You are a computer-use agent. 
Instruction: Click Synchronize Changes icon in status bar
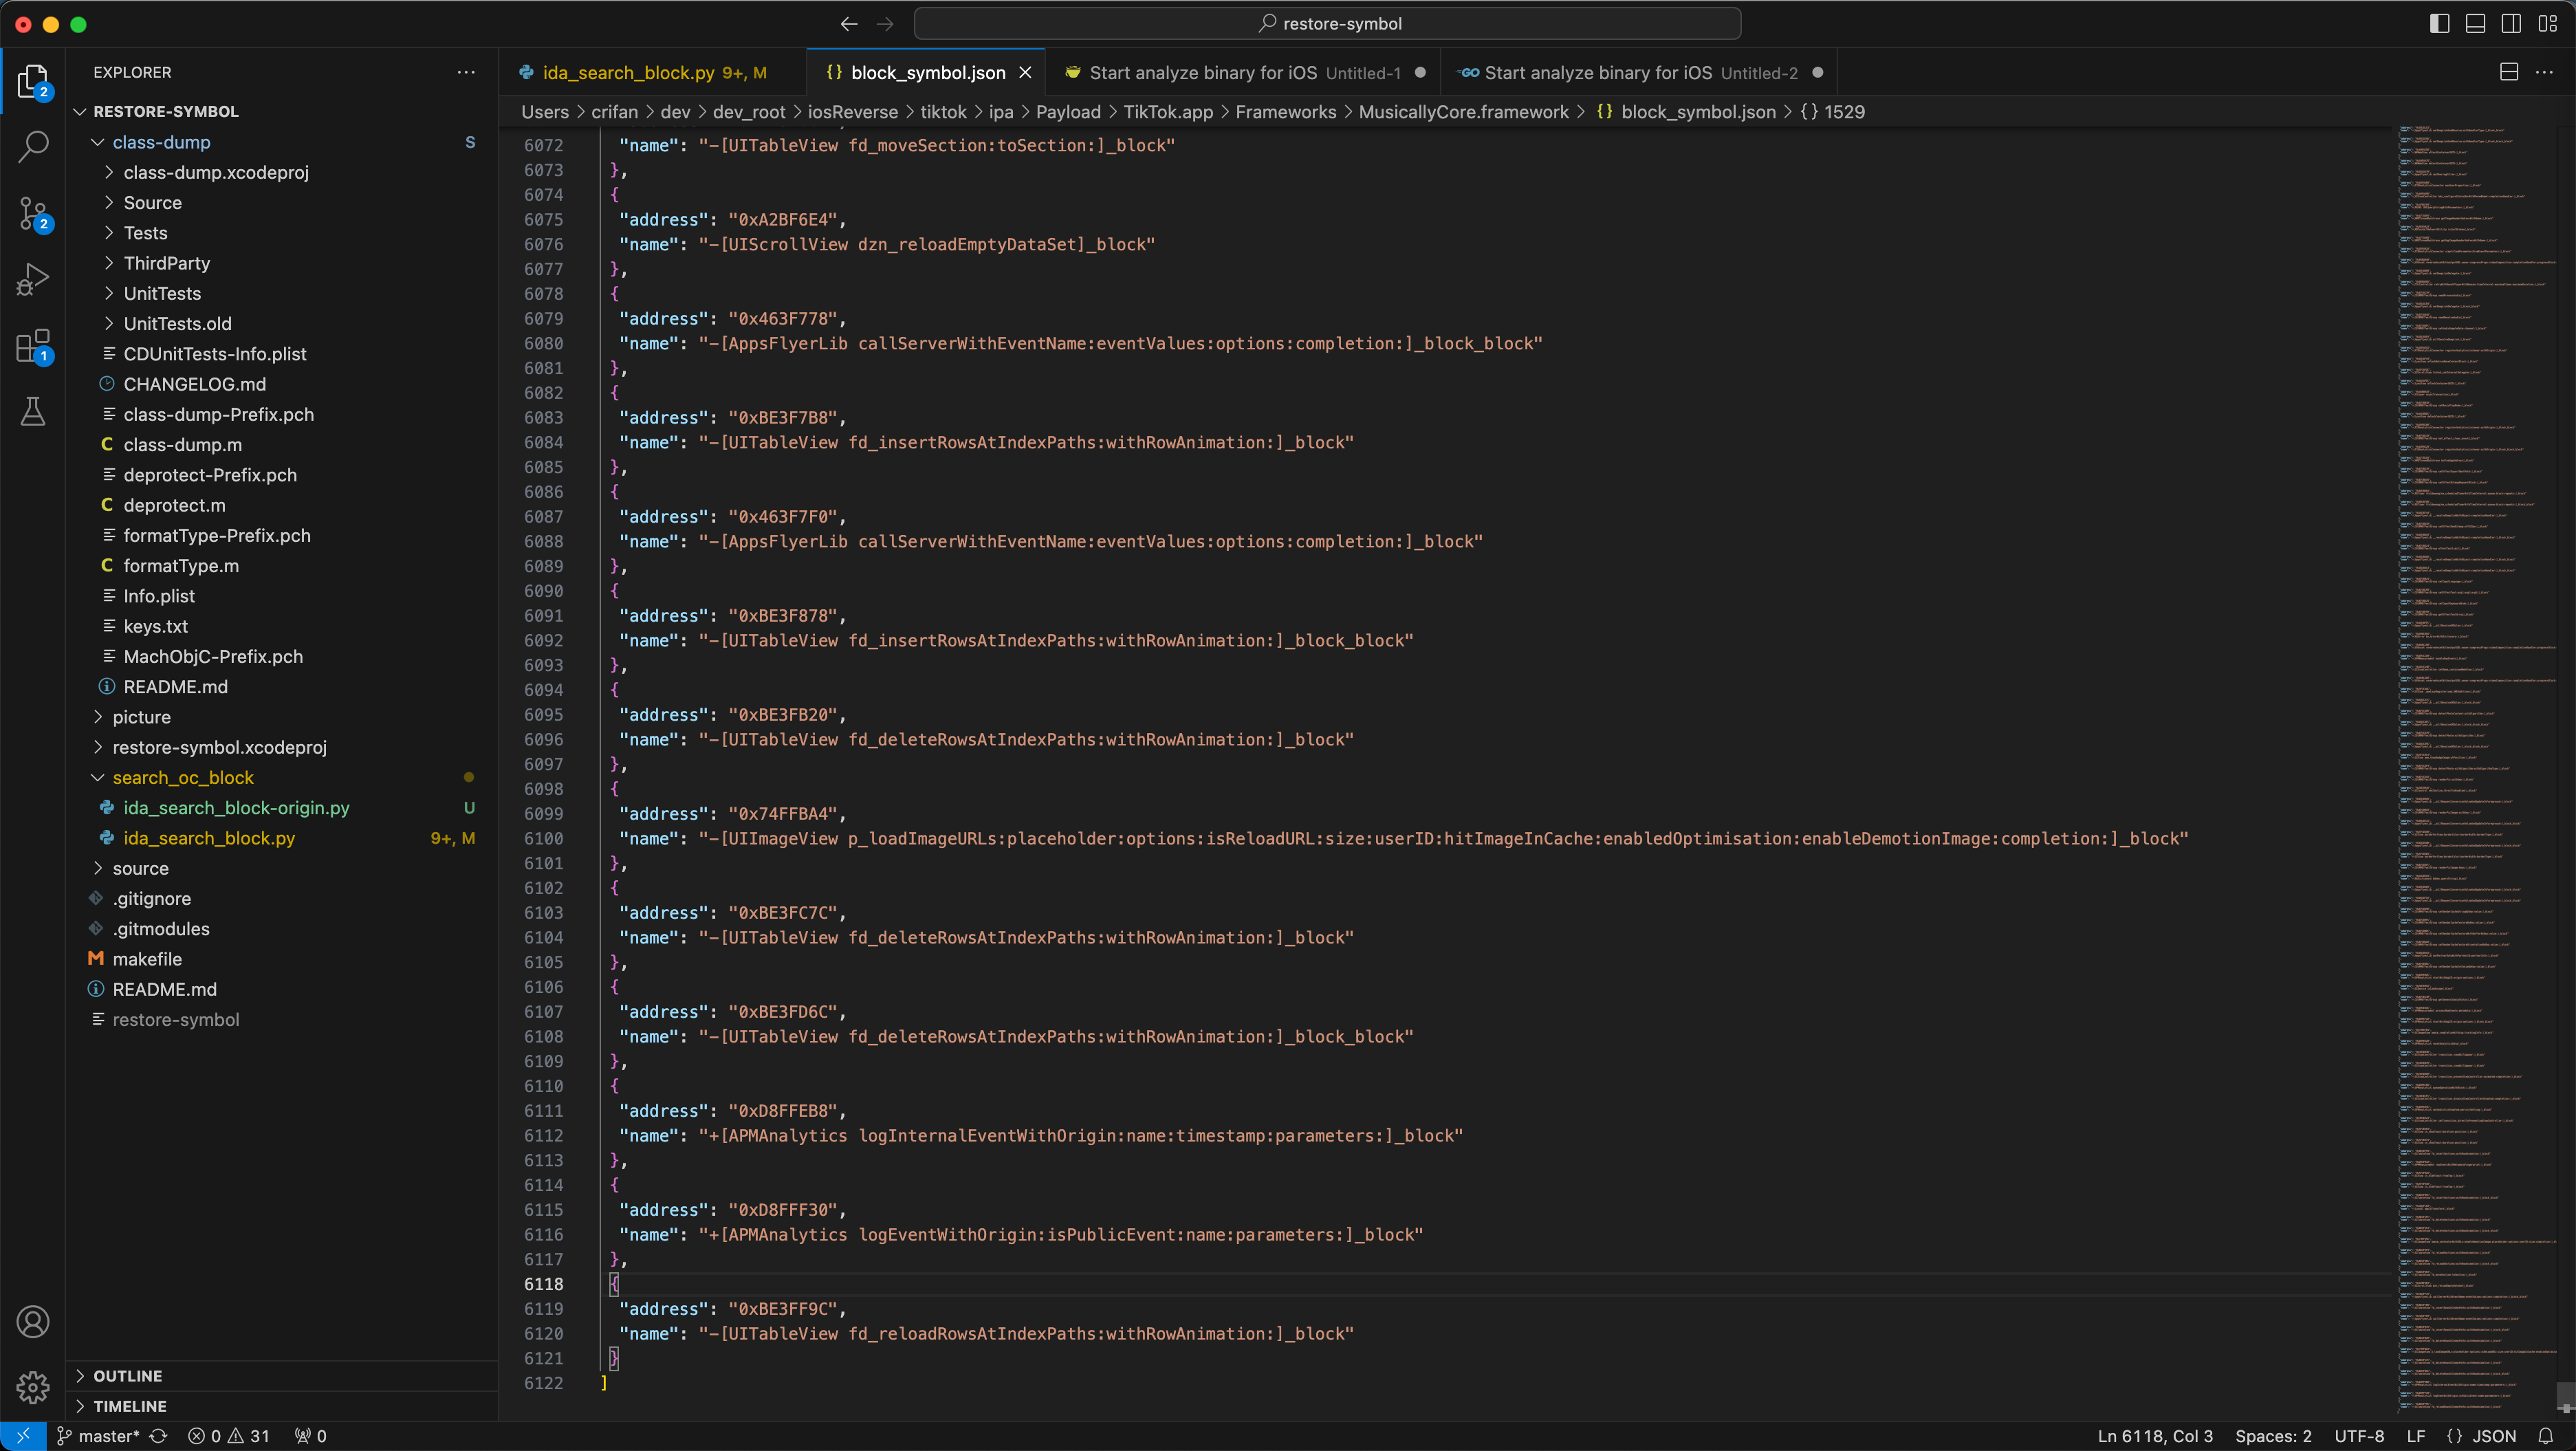tap(158, 1436)
